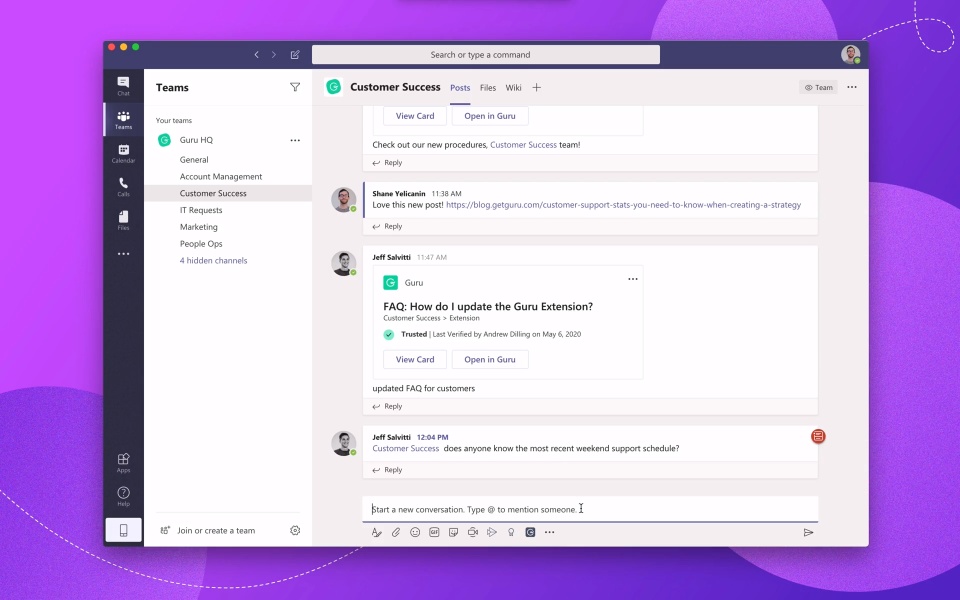Click the new conversation message box

(x=590, y=509)
